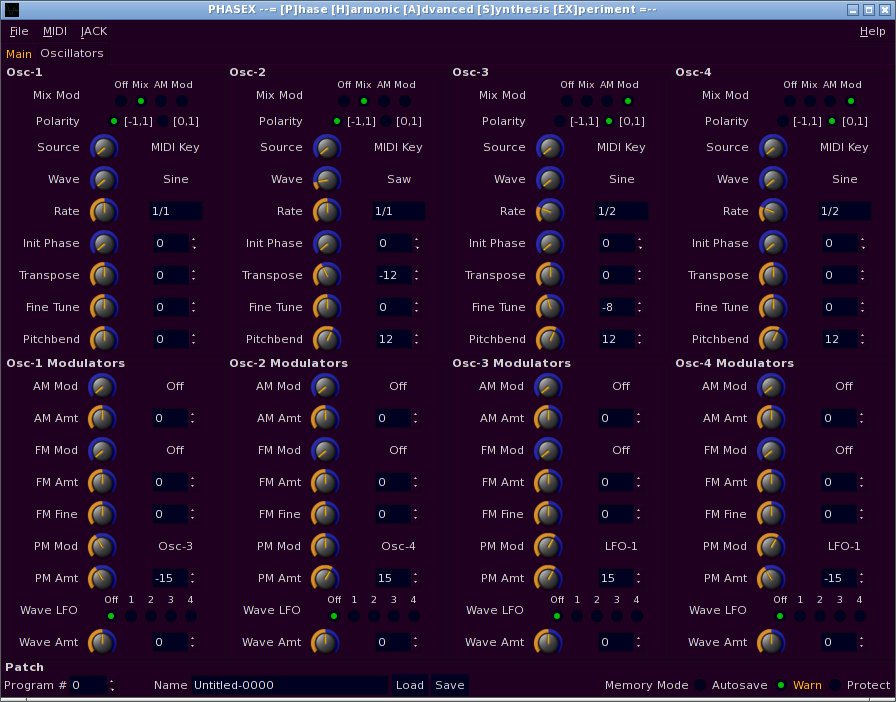Screen dimensions: 896x702
Task: Click the Osc-1 PM Mod knob
Action: click(102, 547)
